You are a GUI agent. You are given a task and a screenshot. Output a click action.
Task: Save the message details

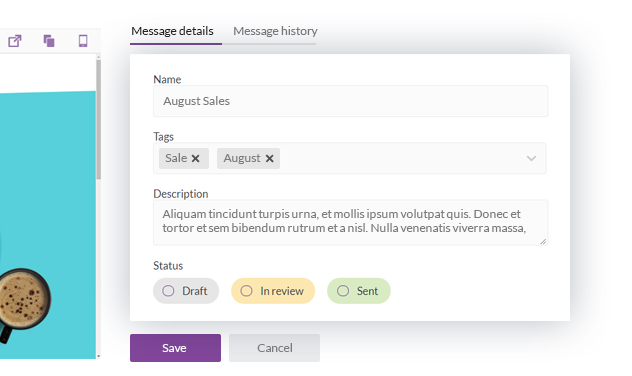coord(175,348)
